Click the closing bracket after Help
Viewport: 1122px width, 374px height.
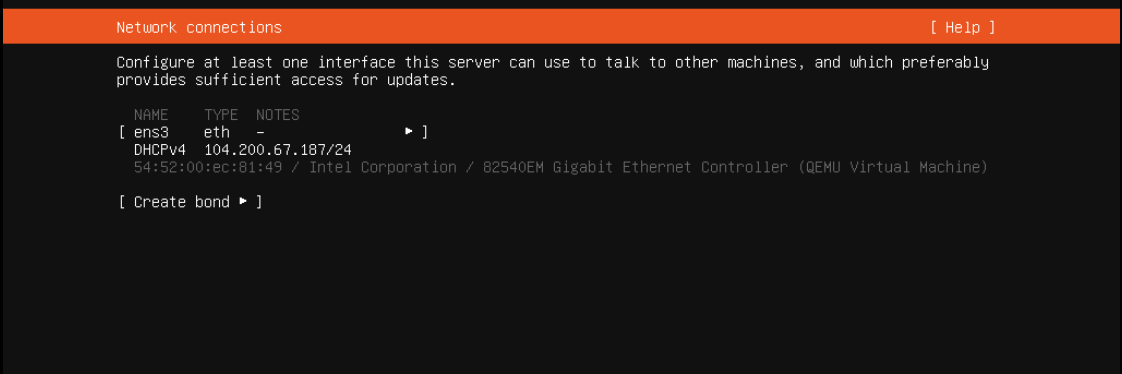click(x=991, y=28)
